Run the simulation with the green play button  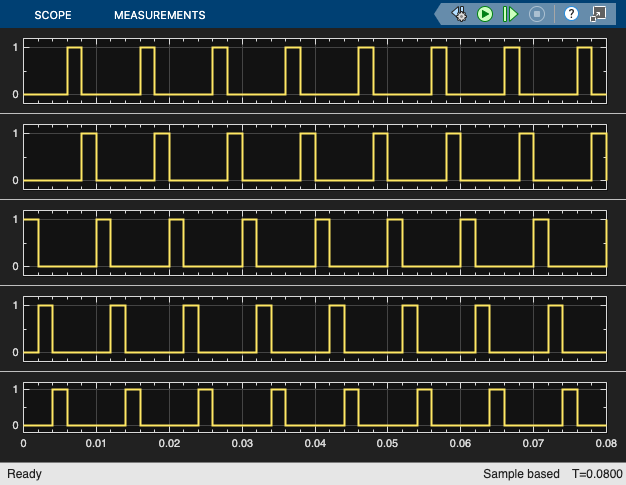[485, 14]
